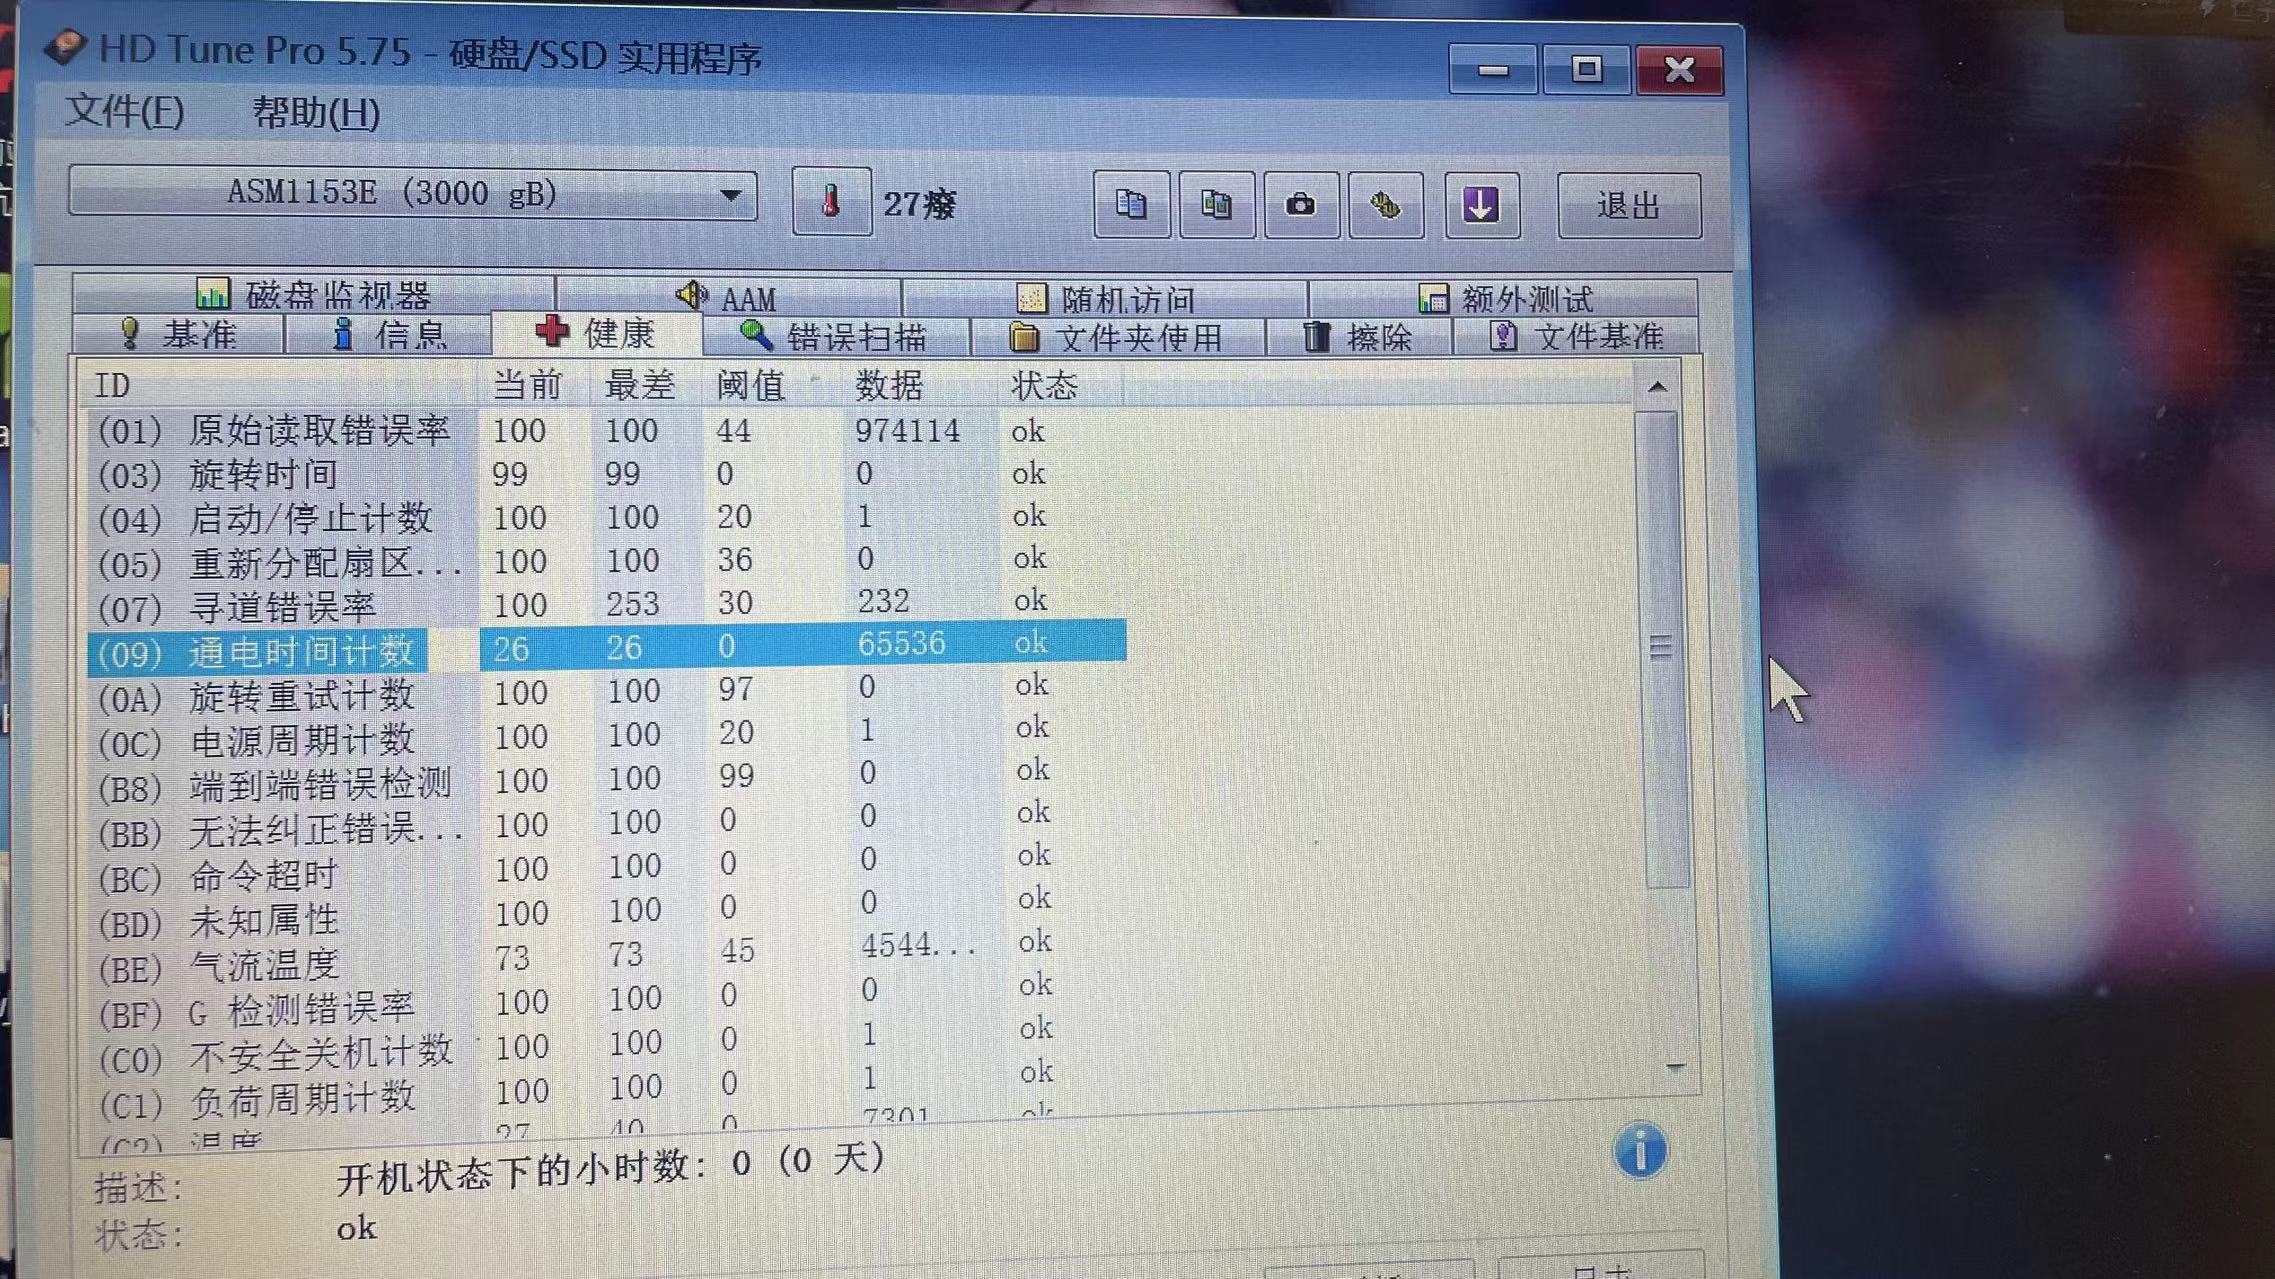
Task: Select the (07) 寻道错误率 row
Action: point(606,604)
